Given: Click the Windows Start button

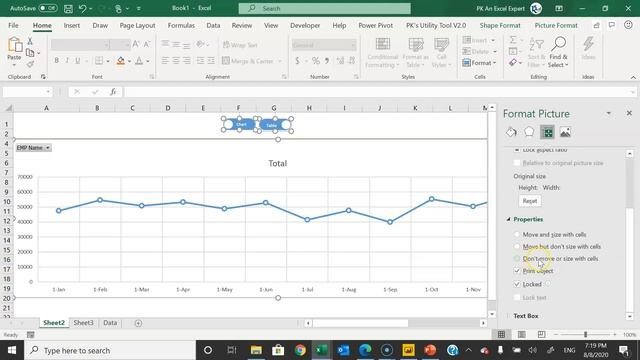Looking at the screenshot, I should (x=12, y=350).
